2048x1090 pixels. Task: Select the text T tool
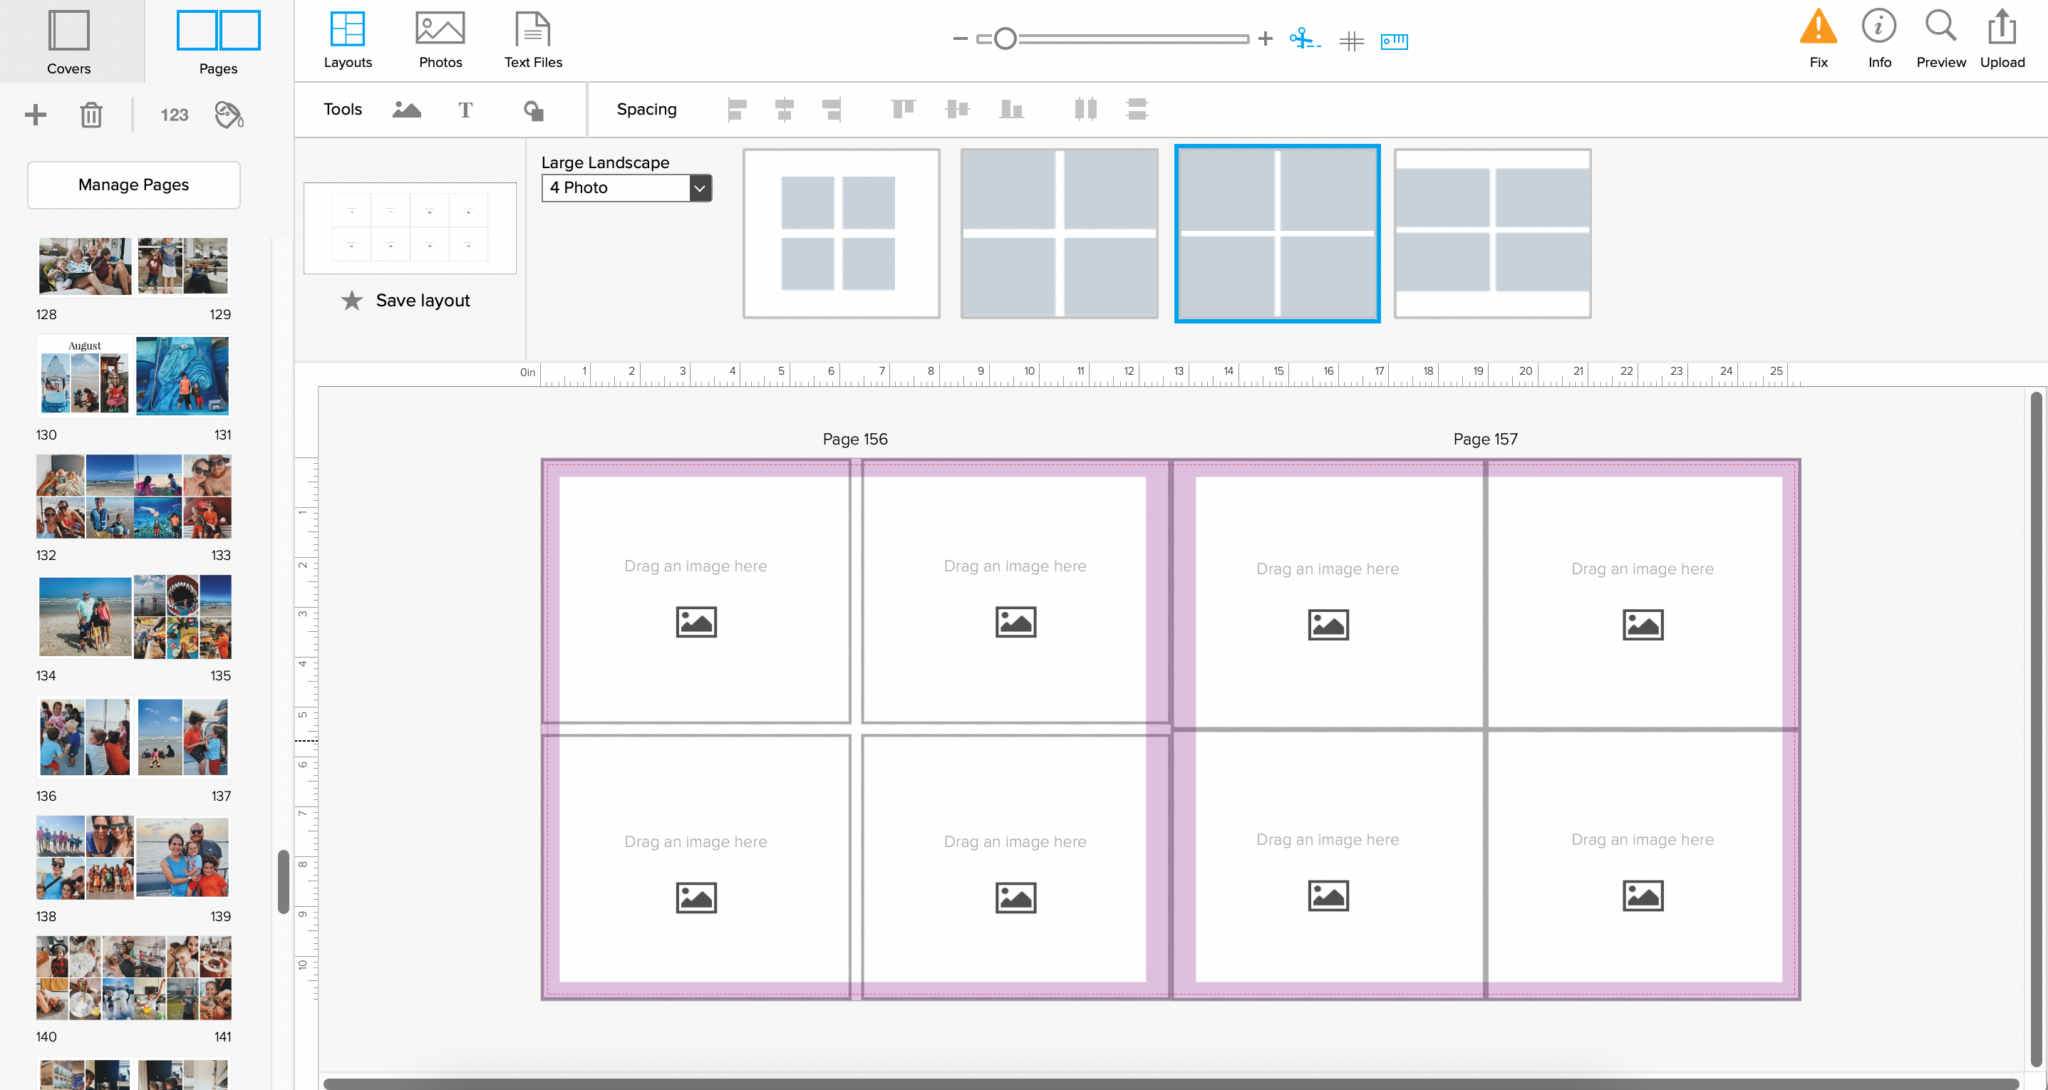[465, 110]
